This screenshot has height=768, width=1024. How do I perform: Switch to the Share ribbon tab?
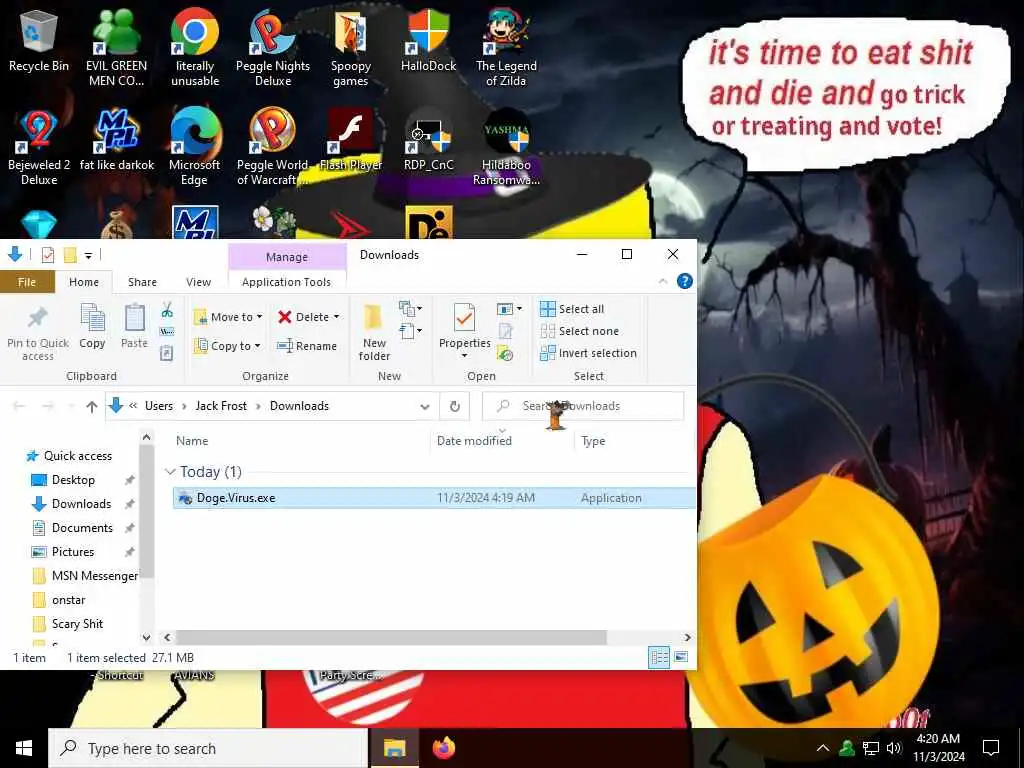click(142, 282)
